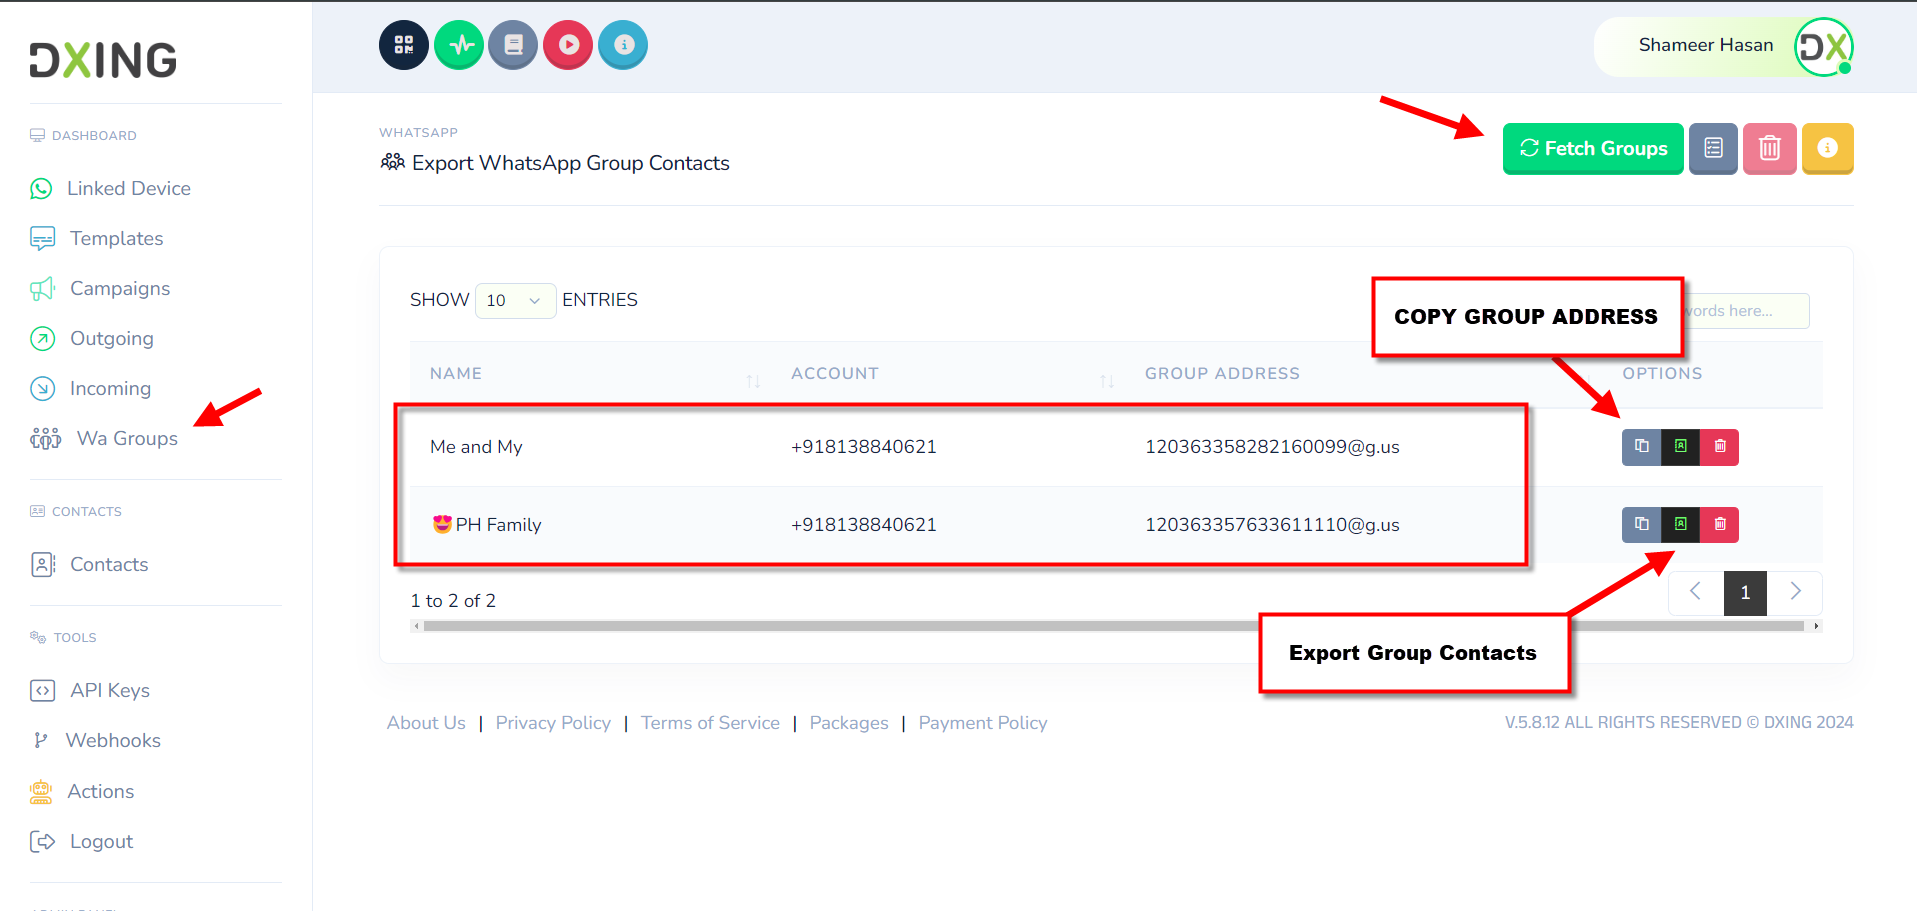
Task: Click the Options column header
Action: [1662, 374]
